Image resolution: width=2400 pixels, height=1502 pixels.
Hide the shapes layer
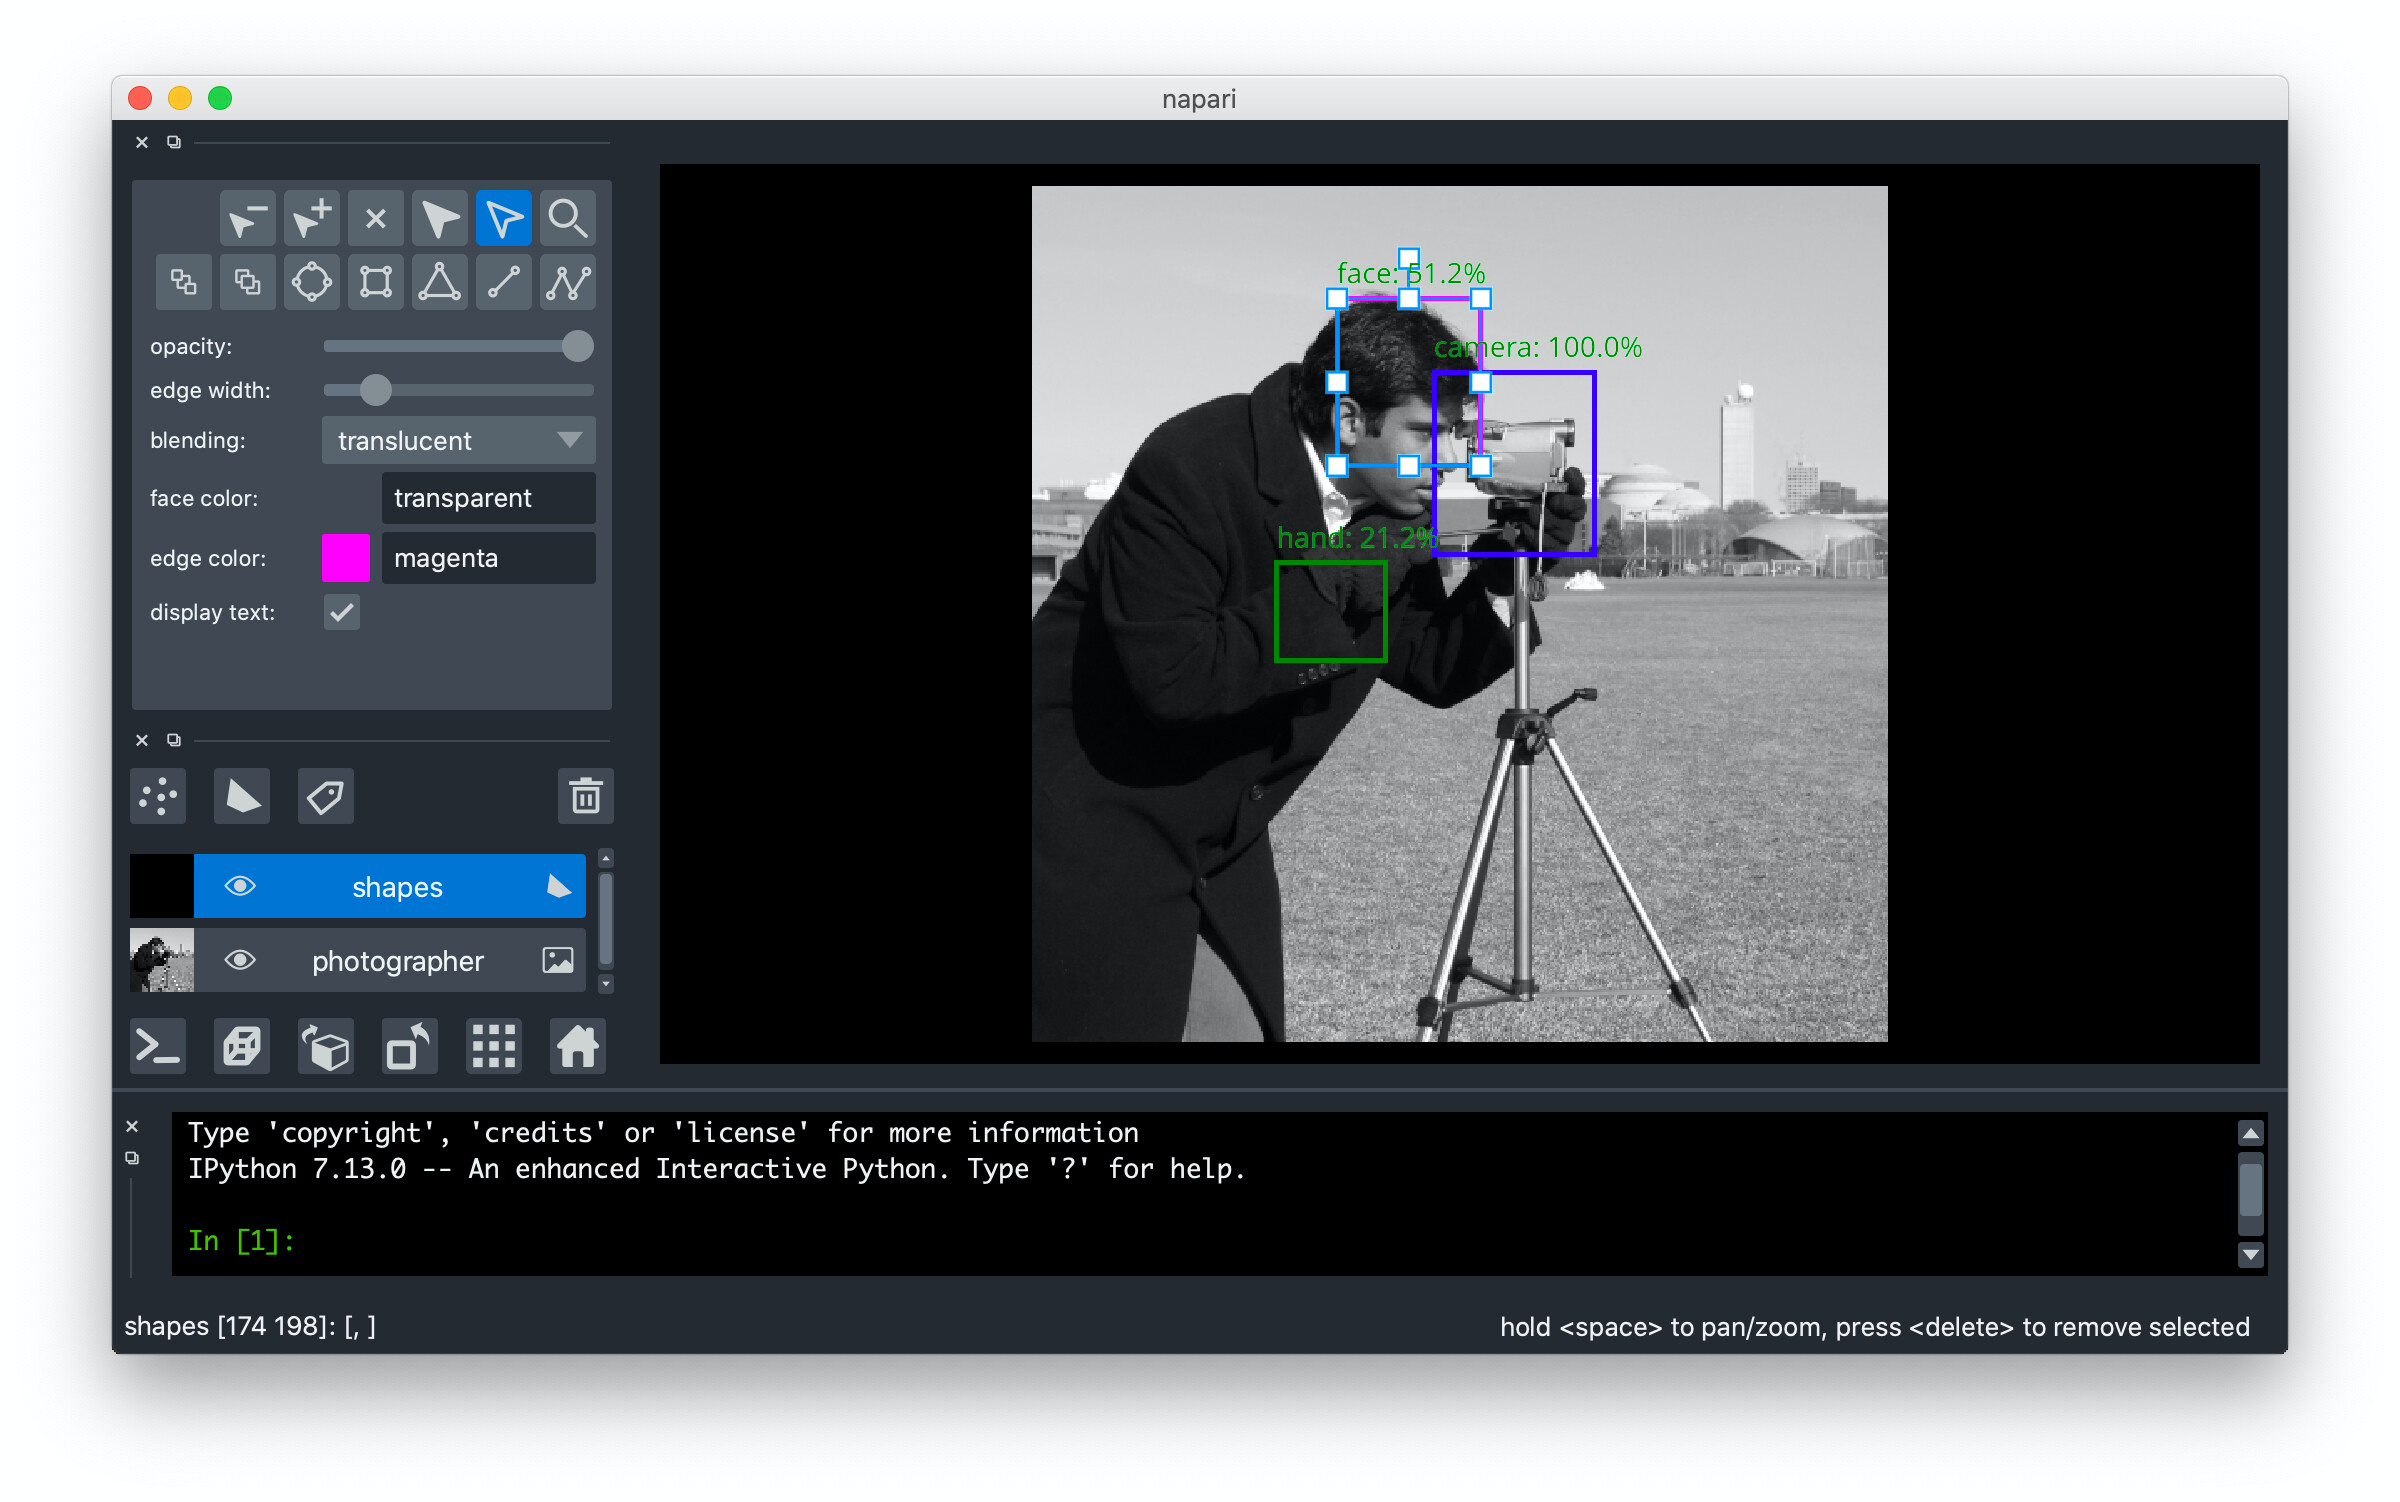tap(240, 886)
